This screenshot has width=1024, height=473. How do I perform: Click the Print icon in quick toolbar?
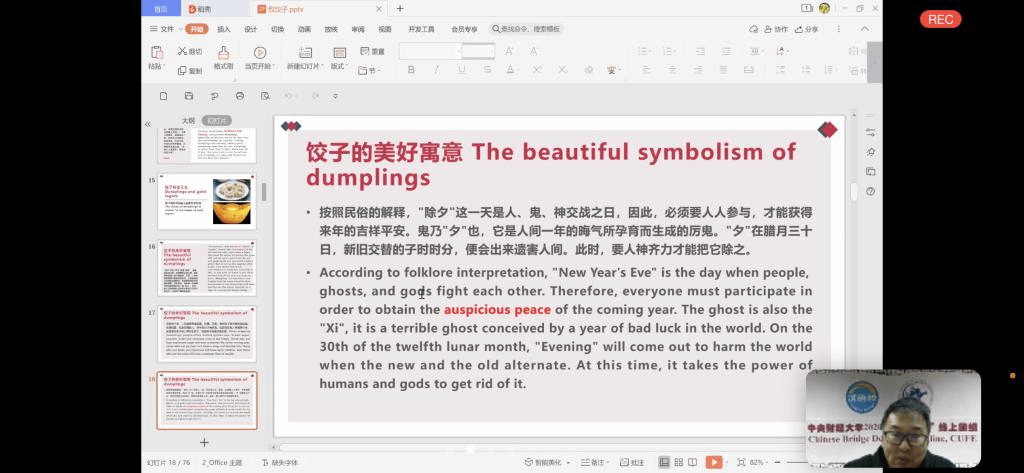pos(239,95)
